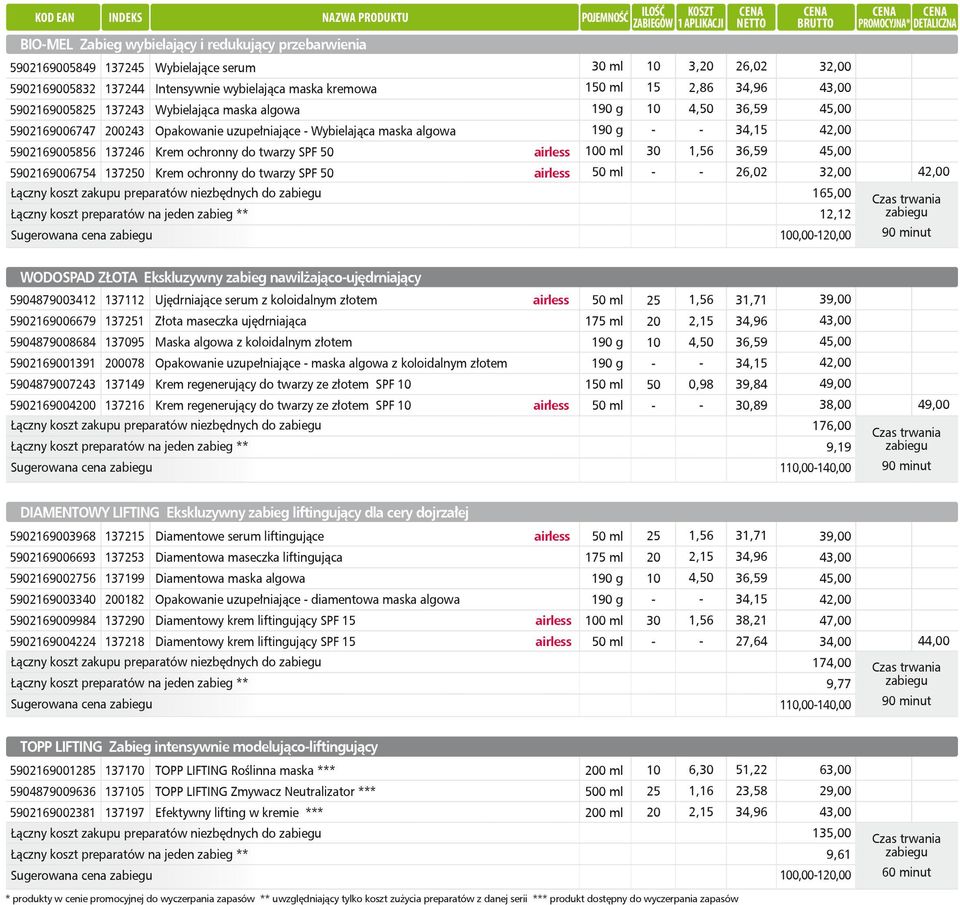This screenshot has width=960, height=905.
Task: Click index number 137290
Action: tap(125, 620)
